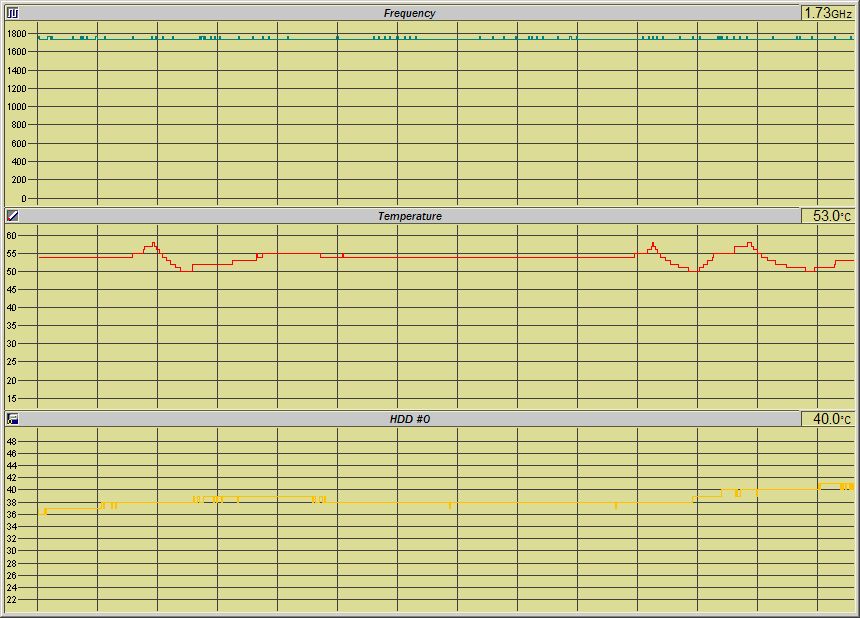
Task: Click the 1.73GHz frequency readout
Action: (828, 13)
